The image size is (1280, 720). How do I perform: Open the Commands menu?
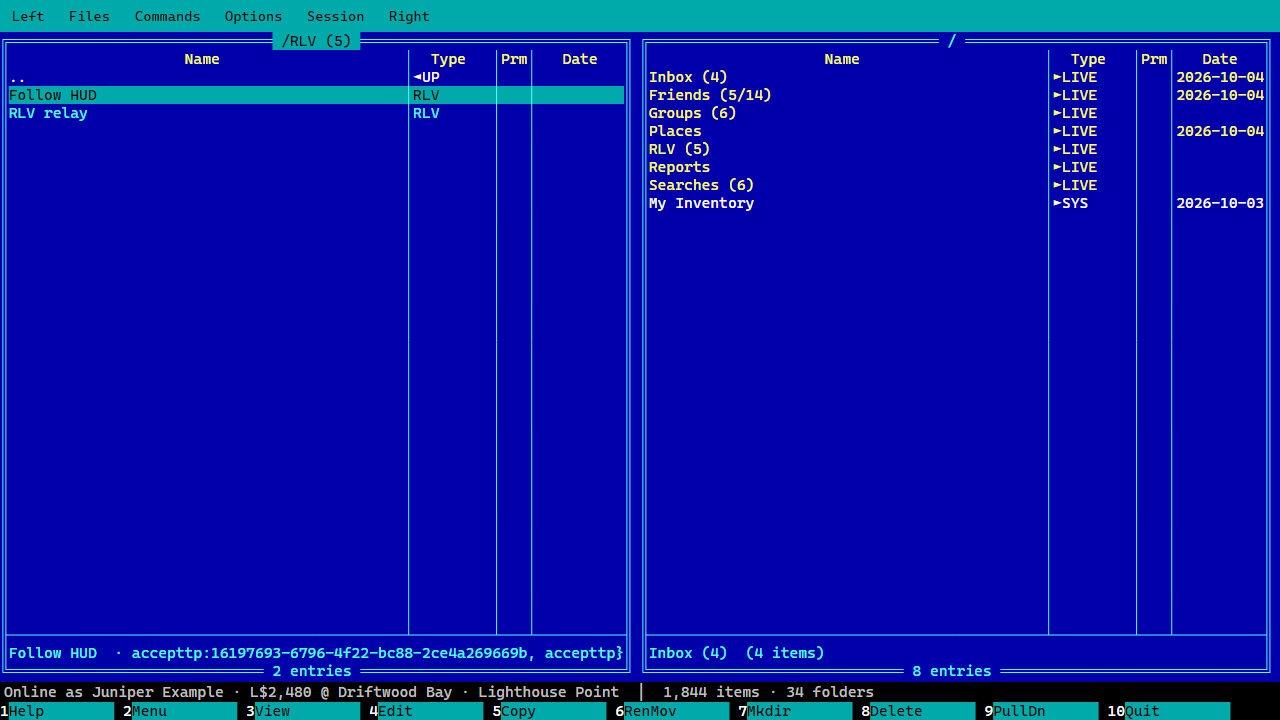[168, 16]
